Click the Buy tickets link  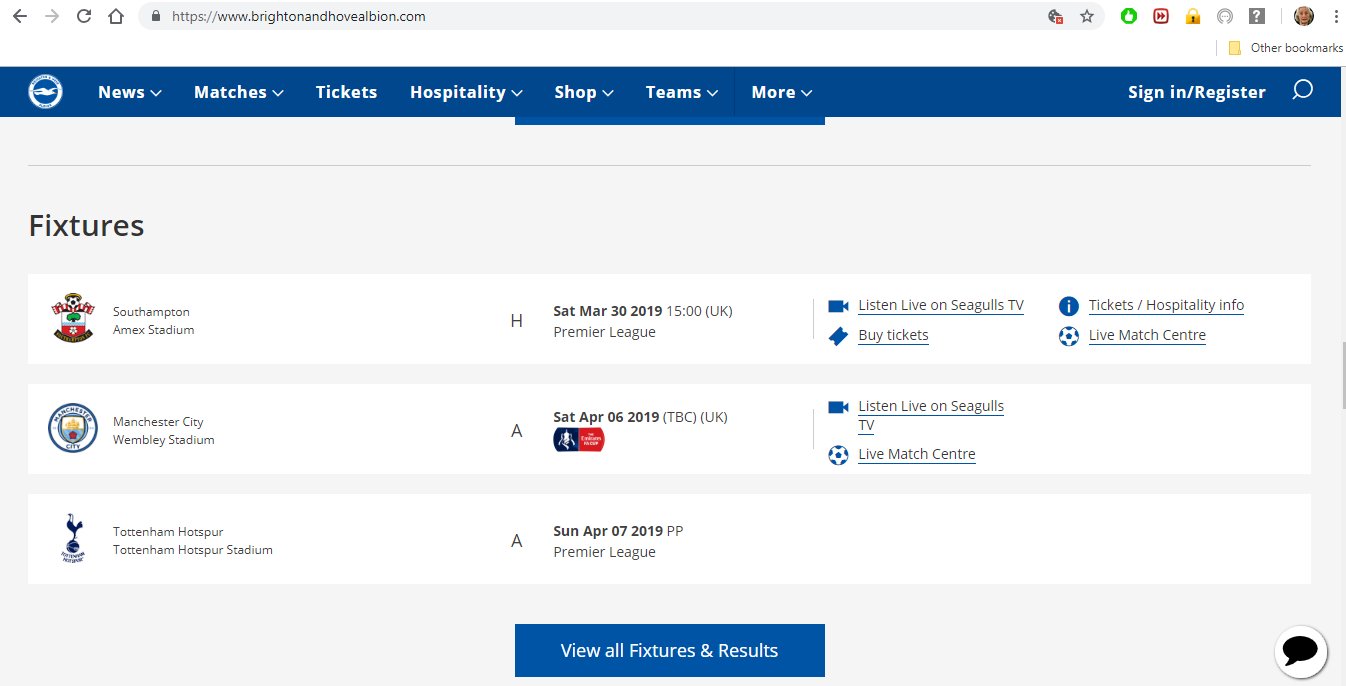pos(893,335)
